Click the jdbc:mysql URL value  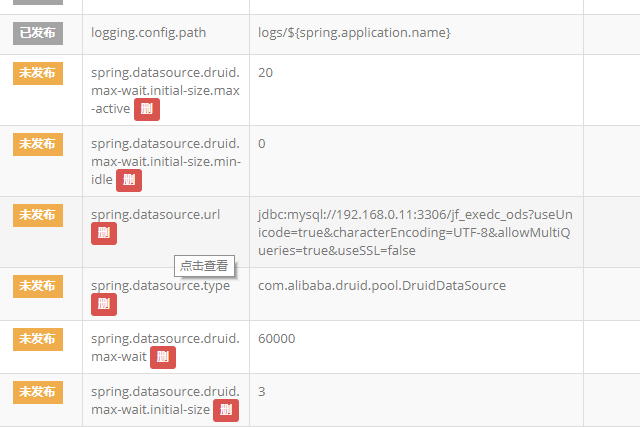pos(415,232)
